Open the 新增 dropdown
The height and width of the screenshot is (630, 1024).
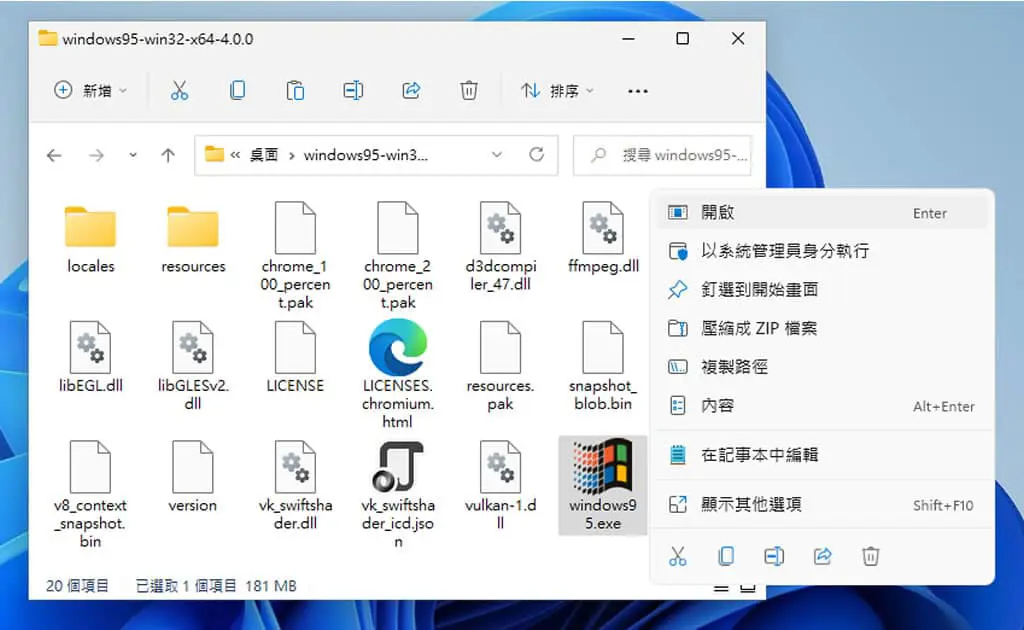coord(90,90)
